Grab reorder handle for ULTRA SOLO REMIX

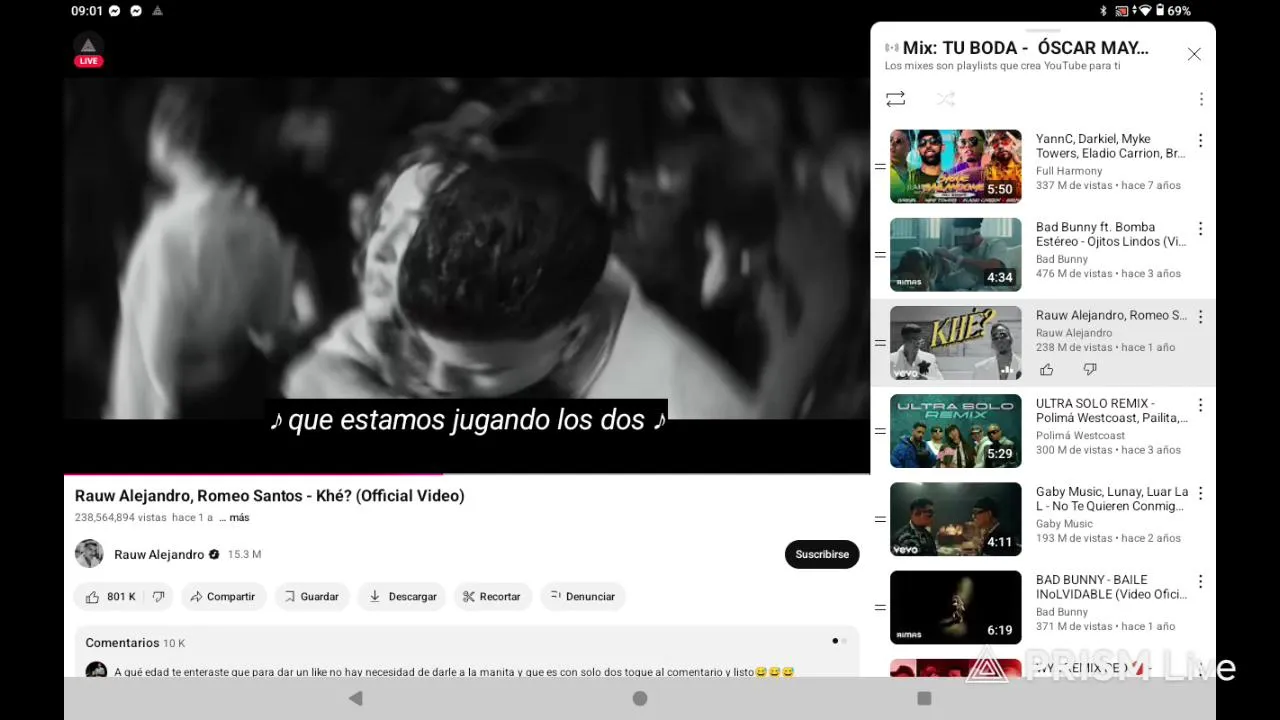pyautogui.click(x=880, y=431)
